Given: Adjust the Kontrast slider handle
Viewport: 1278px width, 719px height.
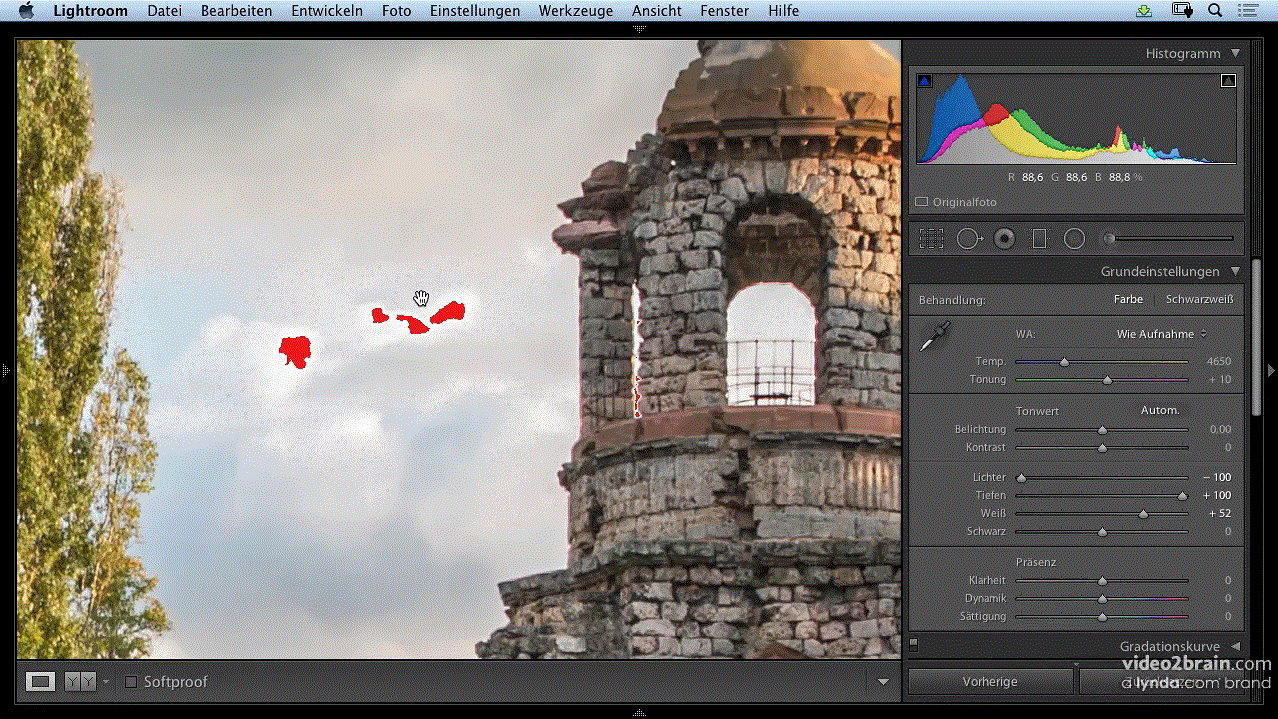Looking at the screenshot, I should pos(1102,448).
